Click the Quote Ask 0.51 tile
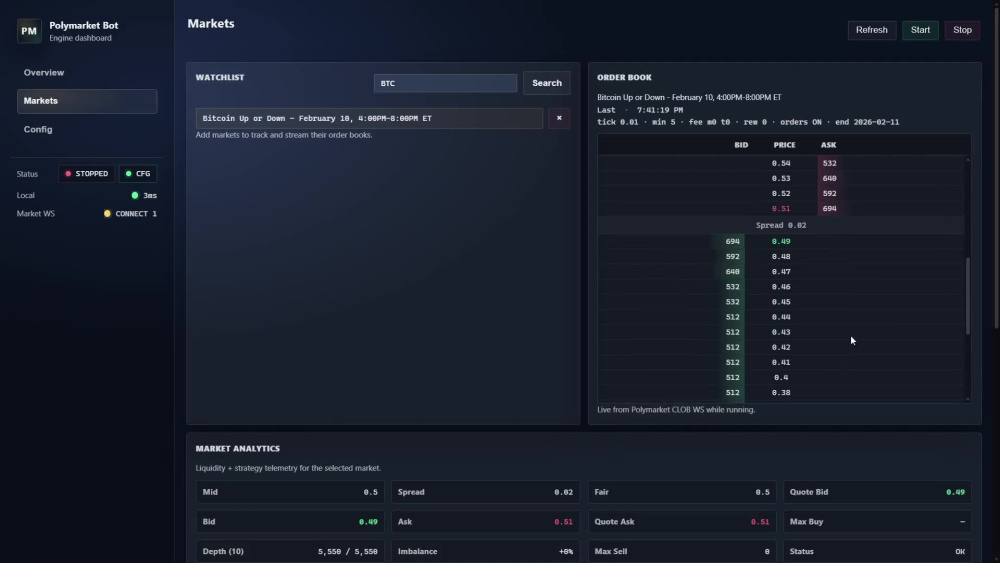 pos(681,522)
